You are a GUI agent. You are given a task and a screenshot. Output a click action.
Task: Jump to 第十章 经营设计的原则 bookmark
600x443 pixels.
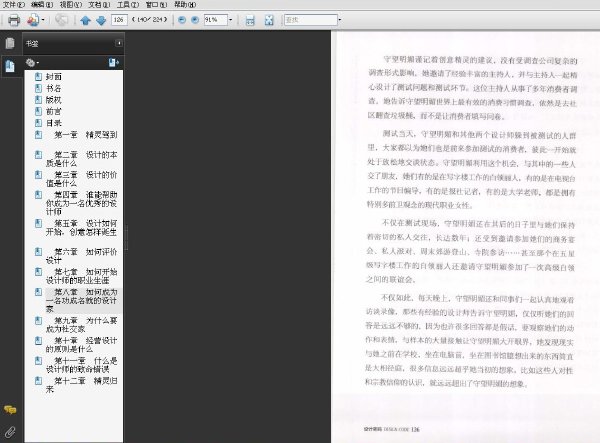click(82, 345)
